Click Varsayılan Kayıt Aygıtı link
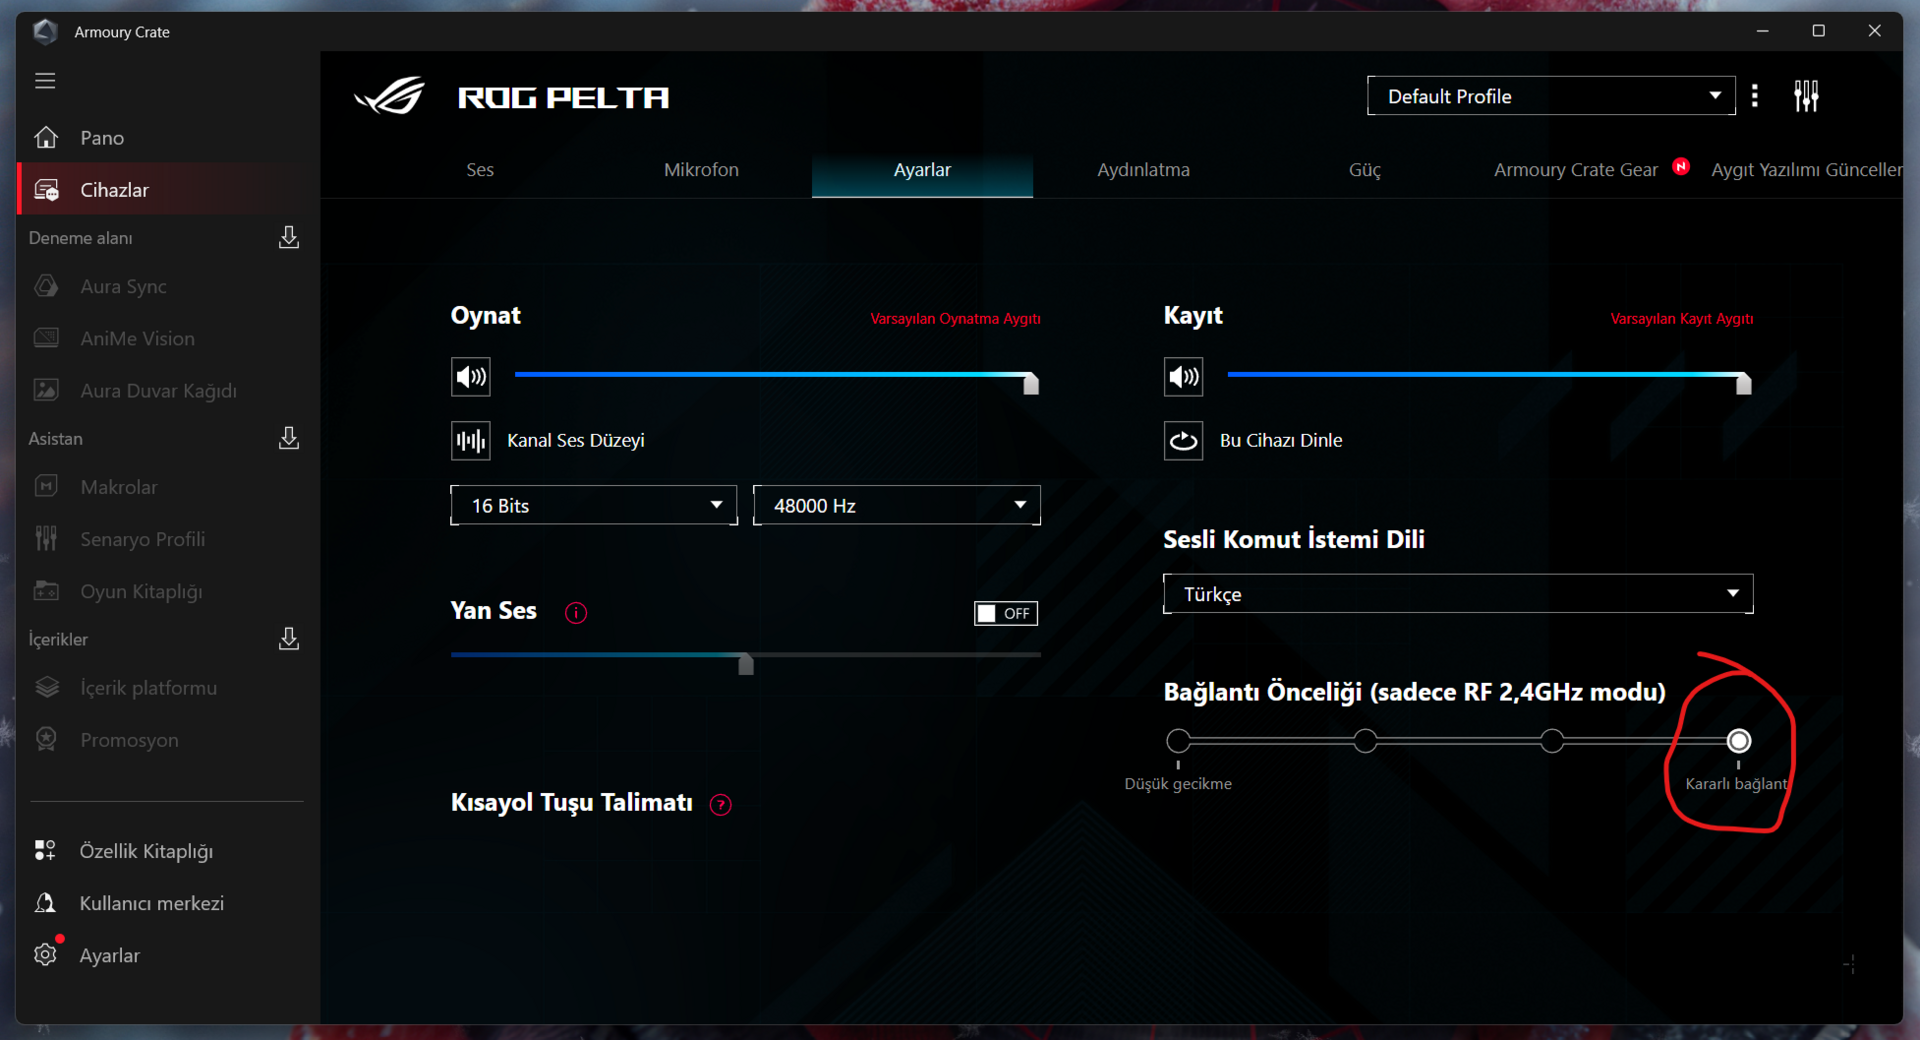Viewport: 1920px width, 1040px height. click(x=1682, y=319)
